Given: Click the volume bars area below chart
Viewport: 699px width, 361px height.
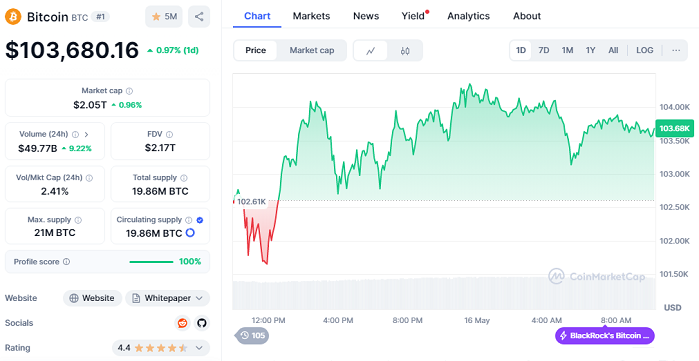Looking at the screenshot, I should 444,294.
